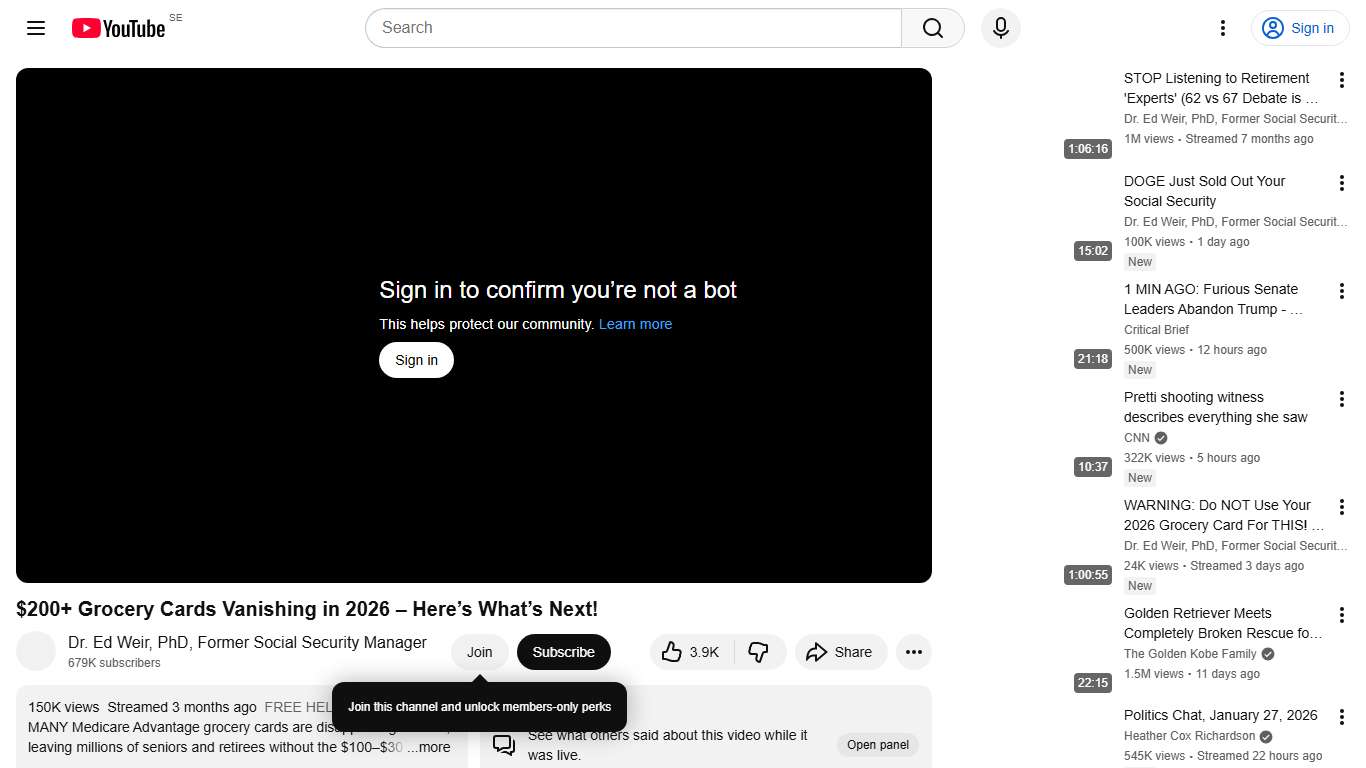
Task: Open more video actions with the ellipsis icon
Action: (913, 652)
